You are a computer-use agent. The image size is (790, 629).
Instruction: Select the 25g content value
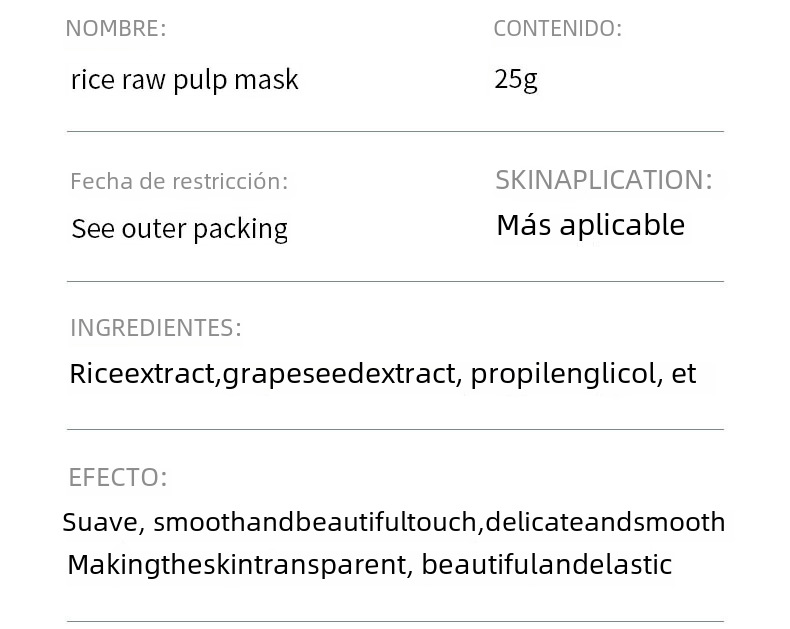point(516,79)
